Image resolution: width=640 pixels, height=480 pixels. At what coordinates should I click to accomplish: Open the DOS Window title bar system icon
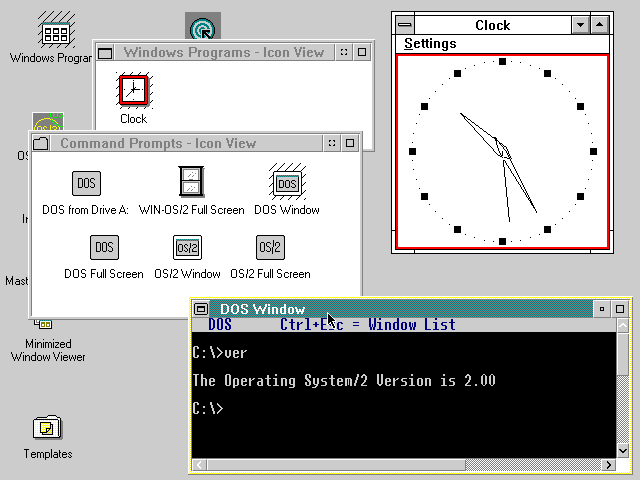201,309
